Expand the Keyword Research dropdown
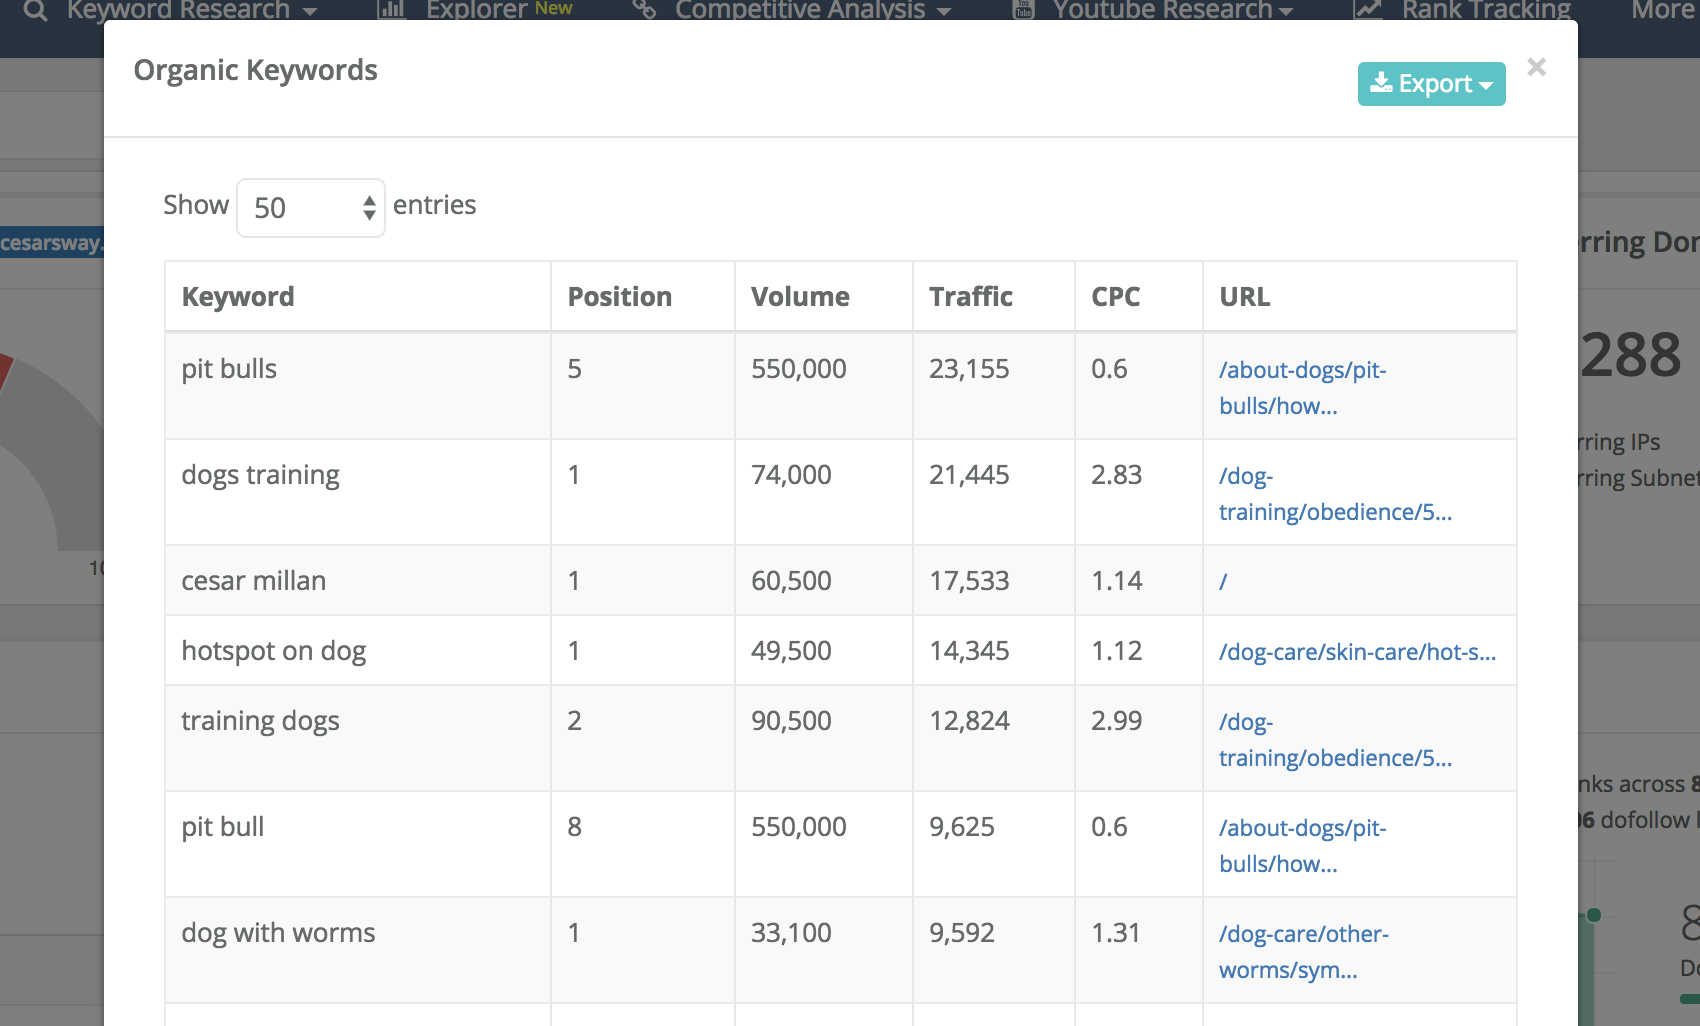Image resolution: width=1700 pixels, height=1026 pixels. point(308,12)
